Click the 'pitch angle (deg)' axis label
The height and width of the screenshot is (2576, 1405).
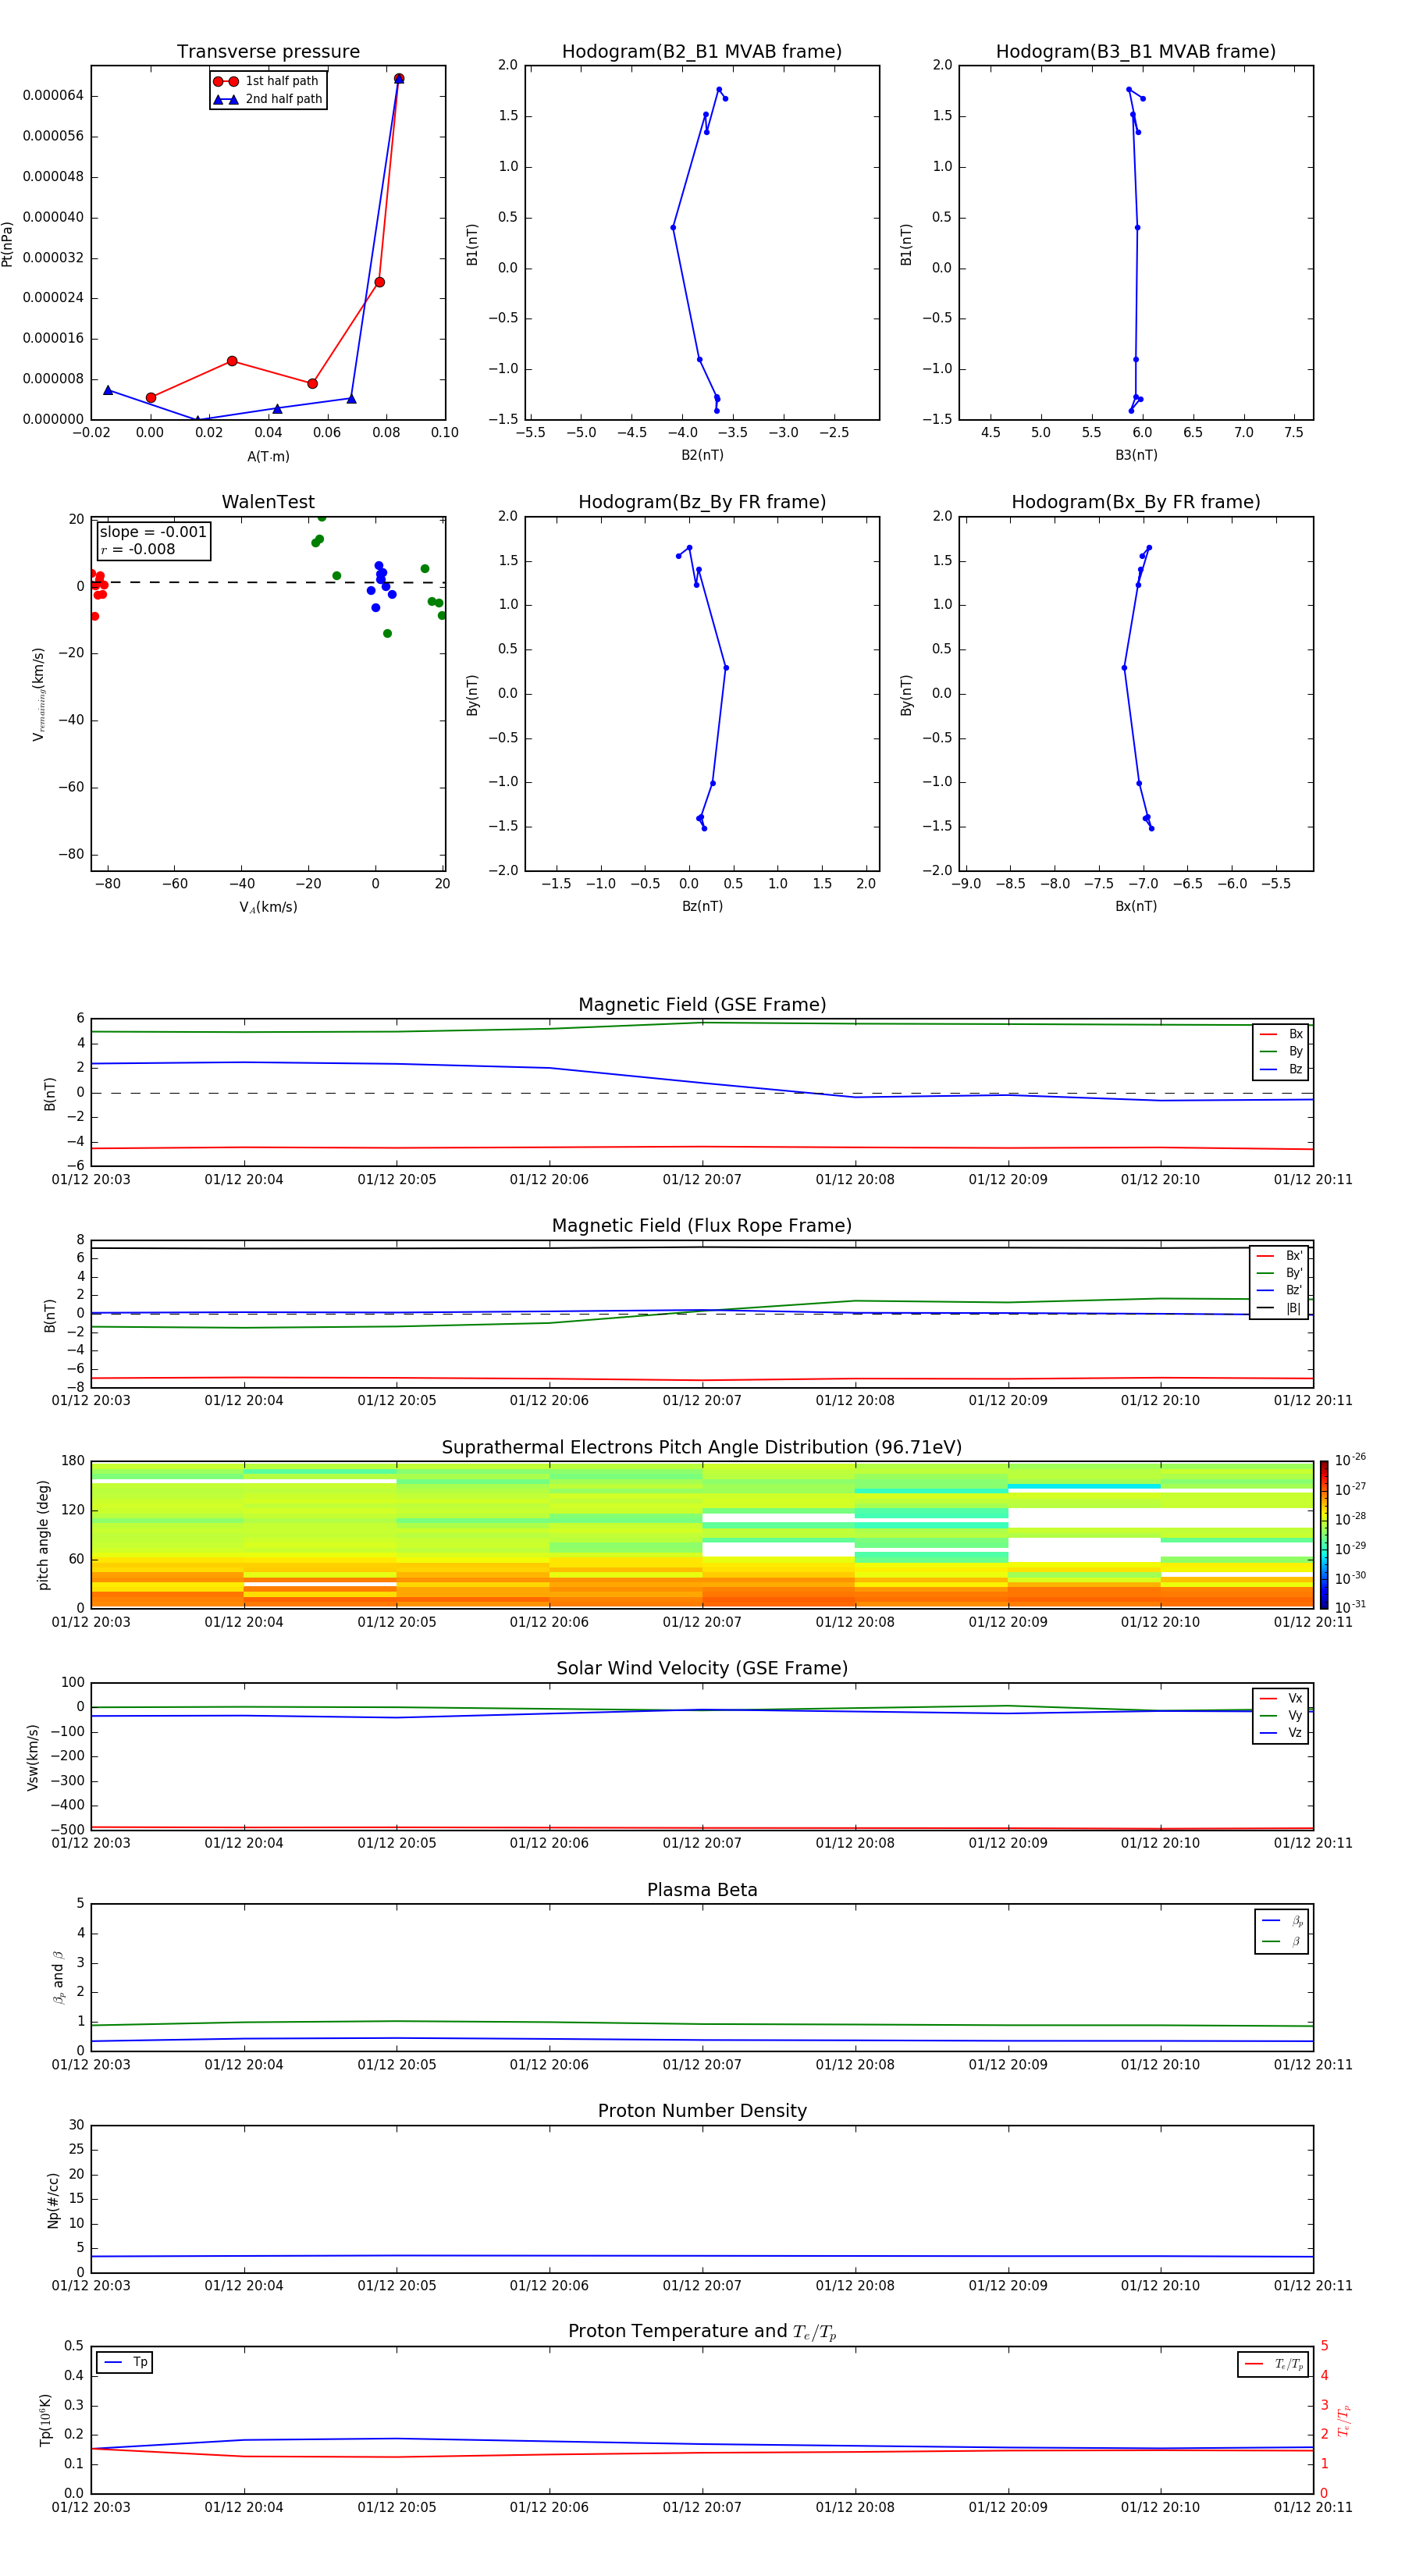[43, 1535]
